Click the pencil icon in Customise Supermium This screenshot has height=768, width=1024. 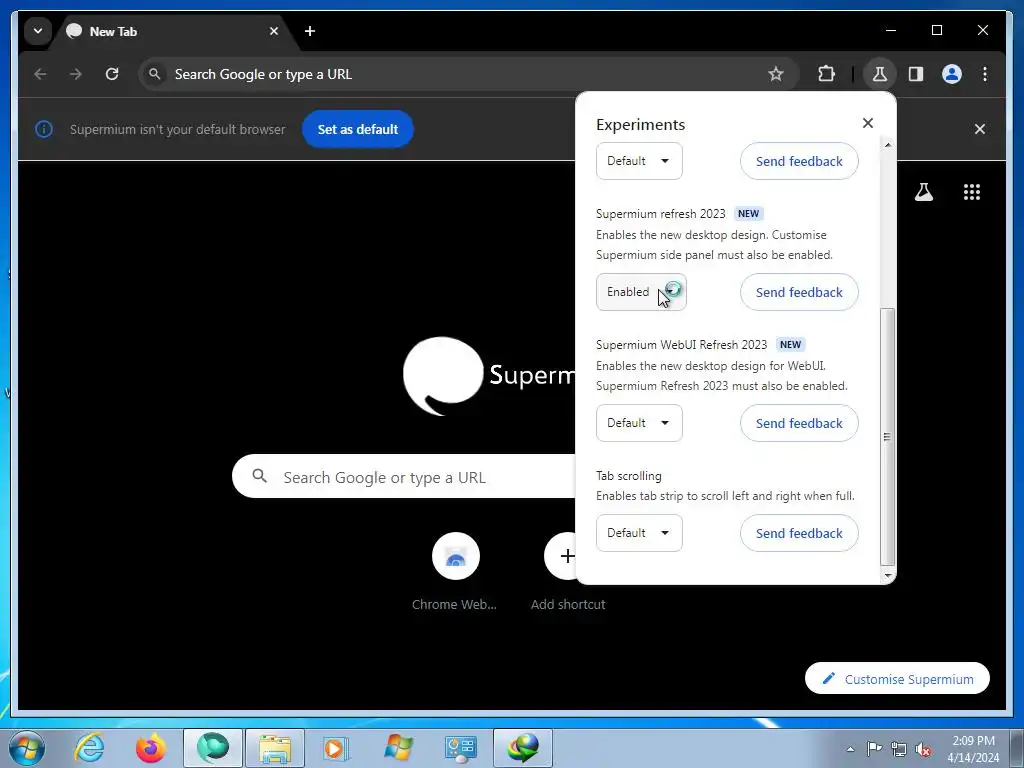click(828, 679)
